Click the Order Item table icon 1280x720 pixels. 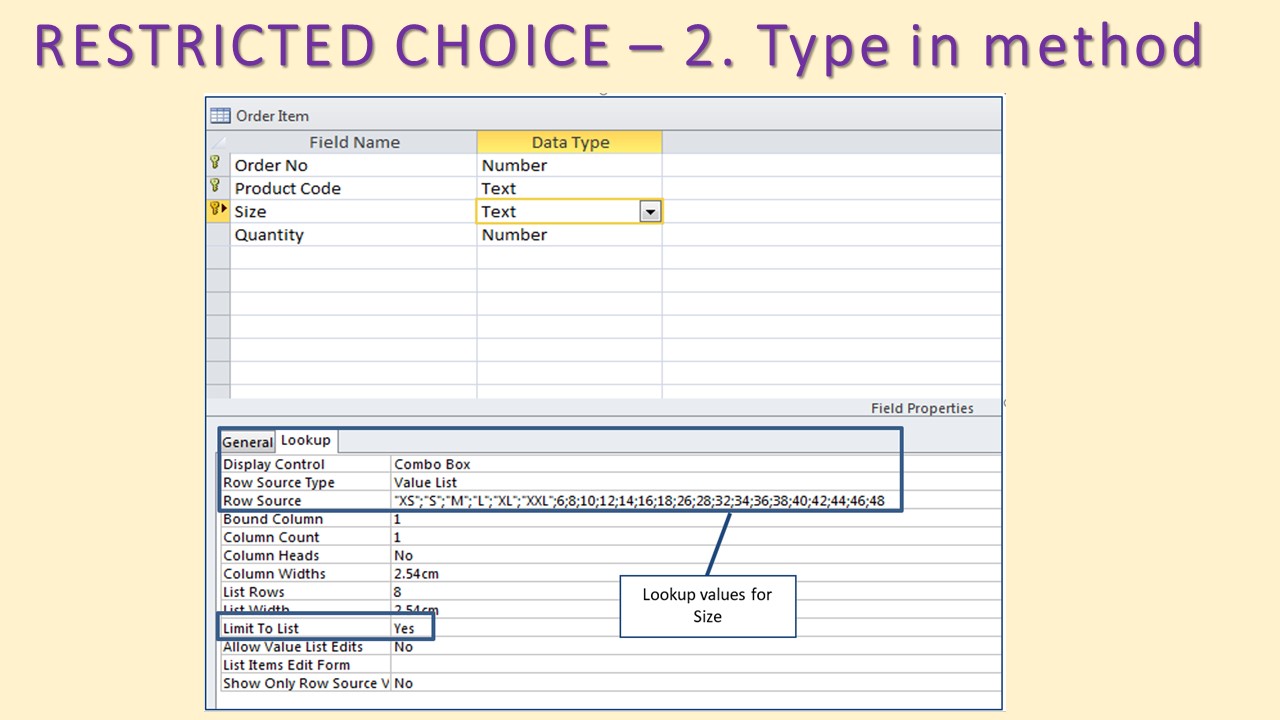220,115
